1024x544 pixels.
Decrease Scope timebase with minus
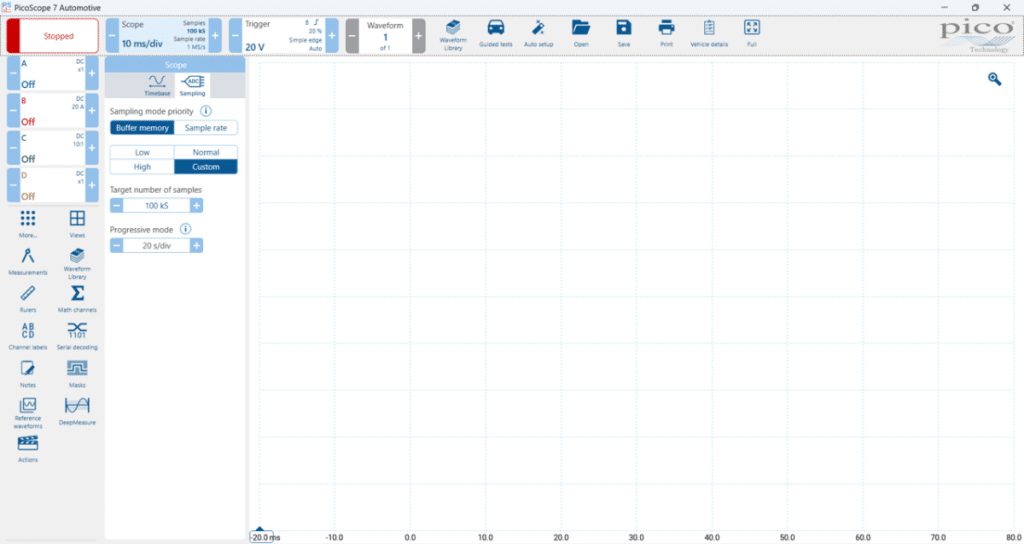[112, 36]
